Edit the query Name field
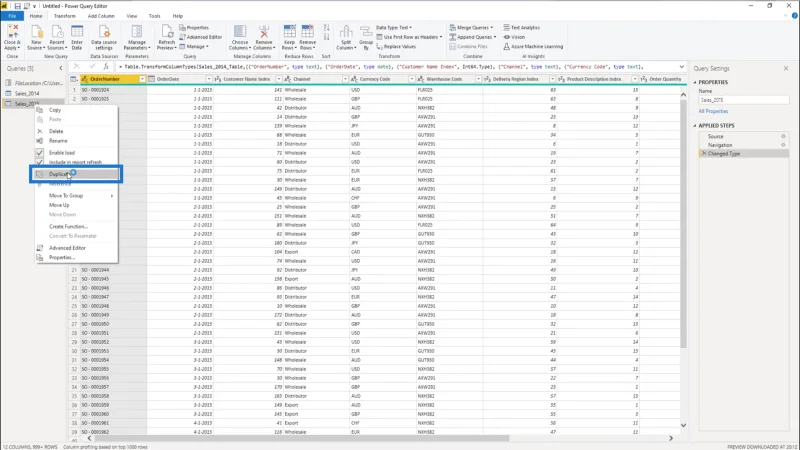 743,100
